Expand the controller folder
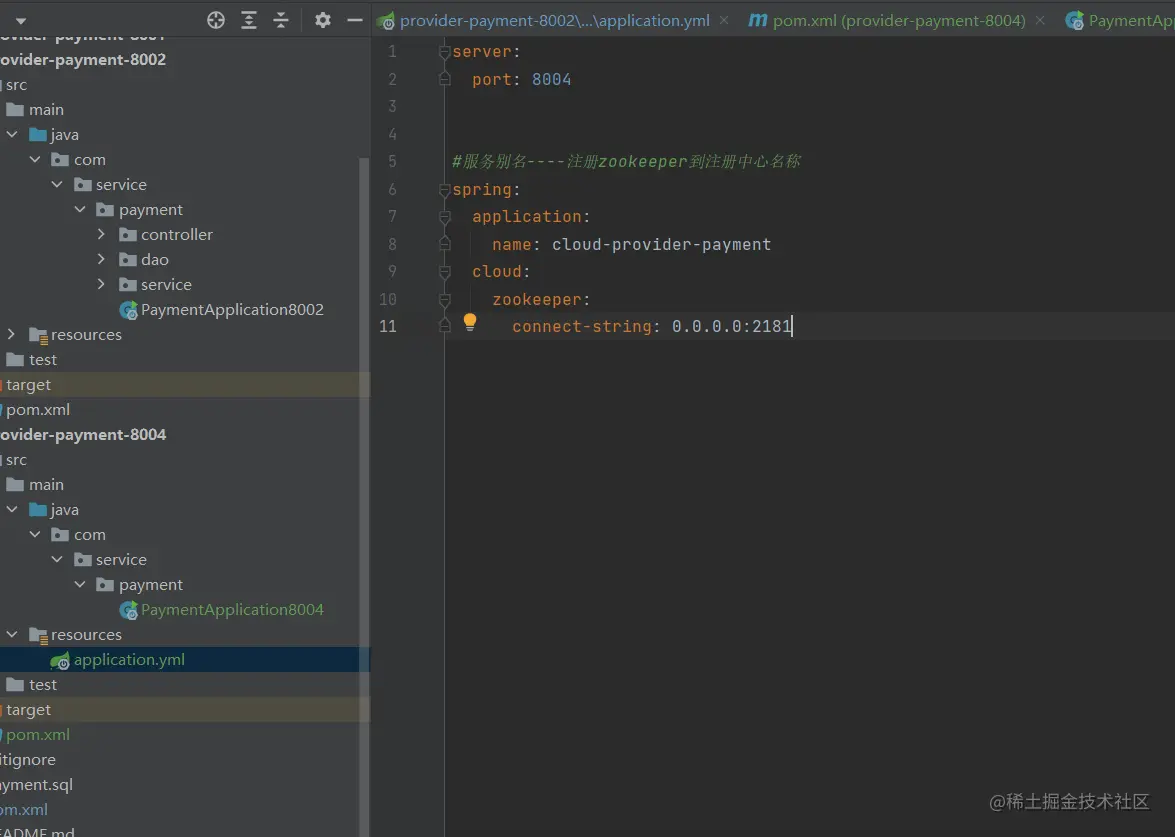1175x837 pixels. pyautogui.click(x=102, y=234)
